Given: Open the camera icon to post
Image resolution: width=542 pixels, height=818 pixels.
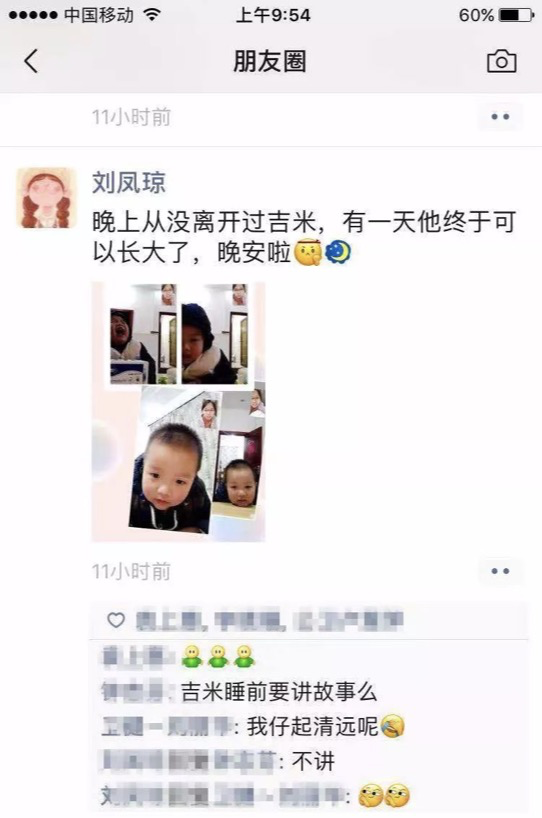Looking at the screenshot, I should point(501,61).
